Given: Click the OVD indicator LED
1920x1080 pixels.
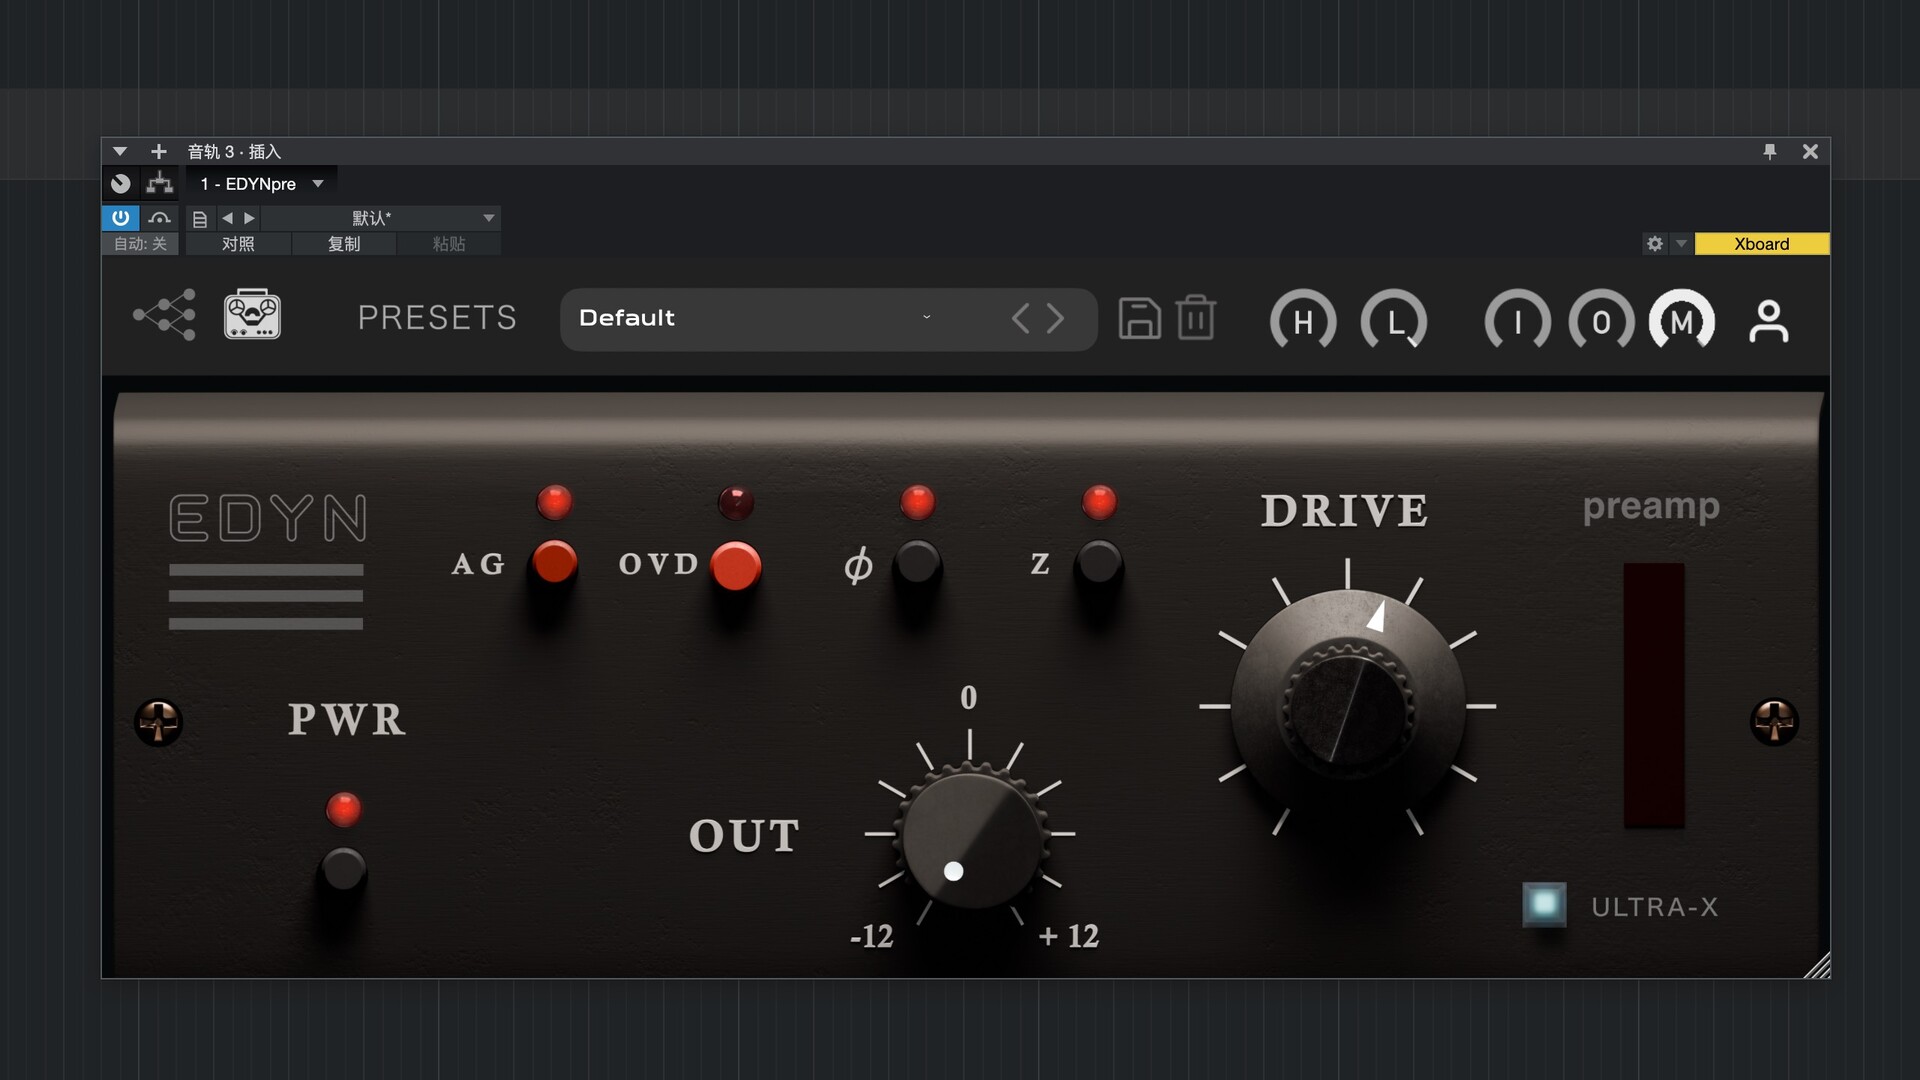Looking at the screenshot, I should click(x=736, y=502).
